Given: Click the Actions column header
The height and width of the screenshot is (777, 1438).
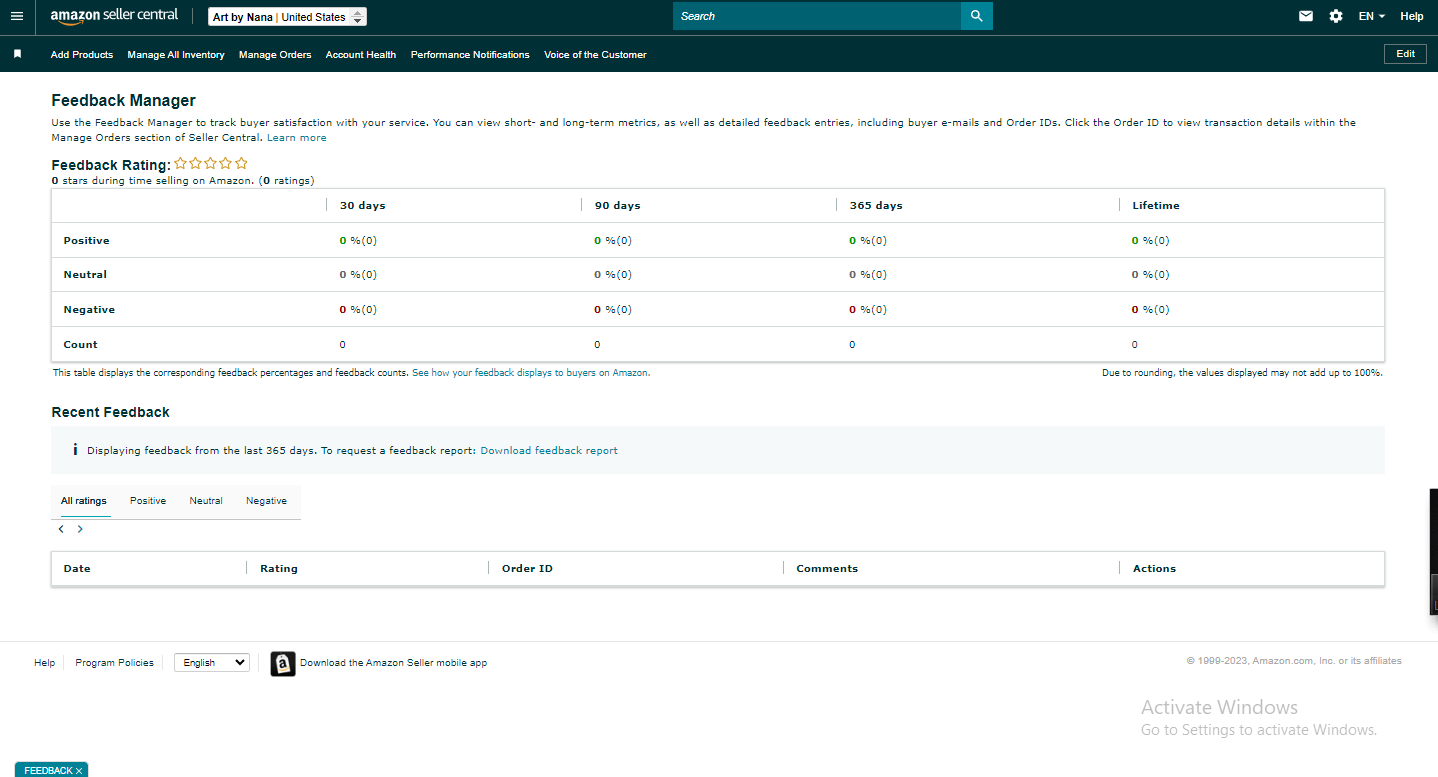Looking at the screenshot, I should coord(1154,568).
